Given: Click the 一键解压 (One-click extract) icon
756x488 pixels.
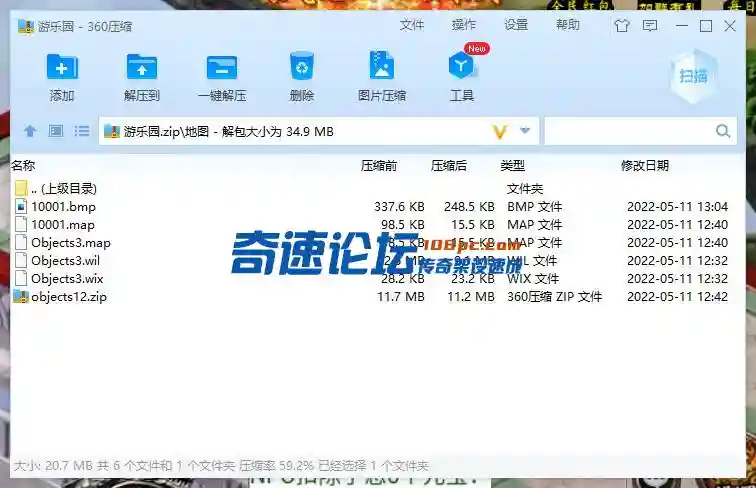Looking at the screenshot, I should point(222,68).
